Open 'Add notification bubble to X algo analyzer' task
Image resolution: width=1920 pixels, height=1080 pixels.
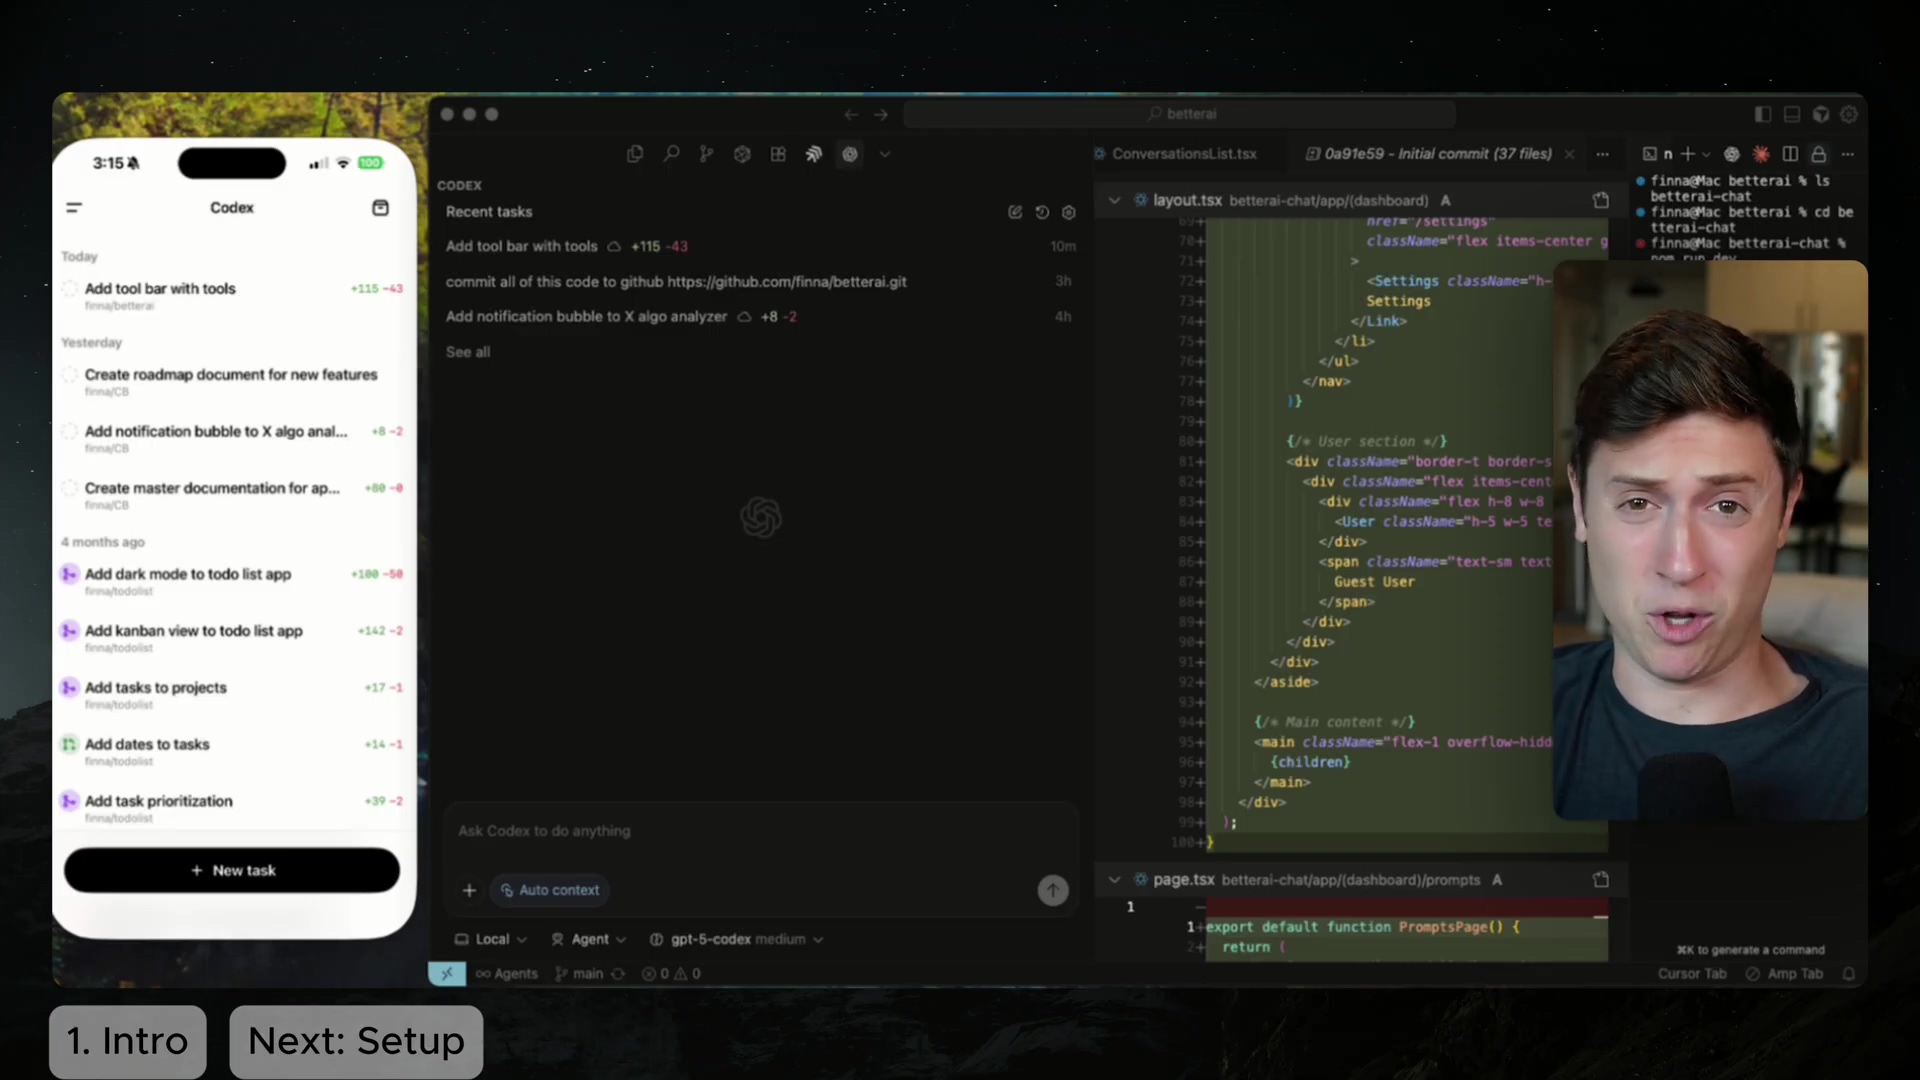click(761, 317)
